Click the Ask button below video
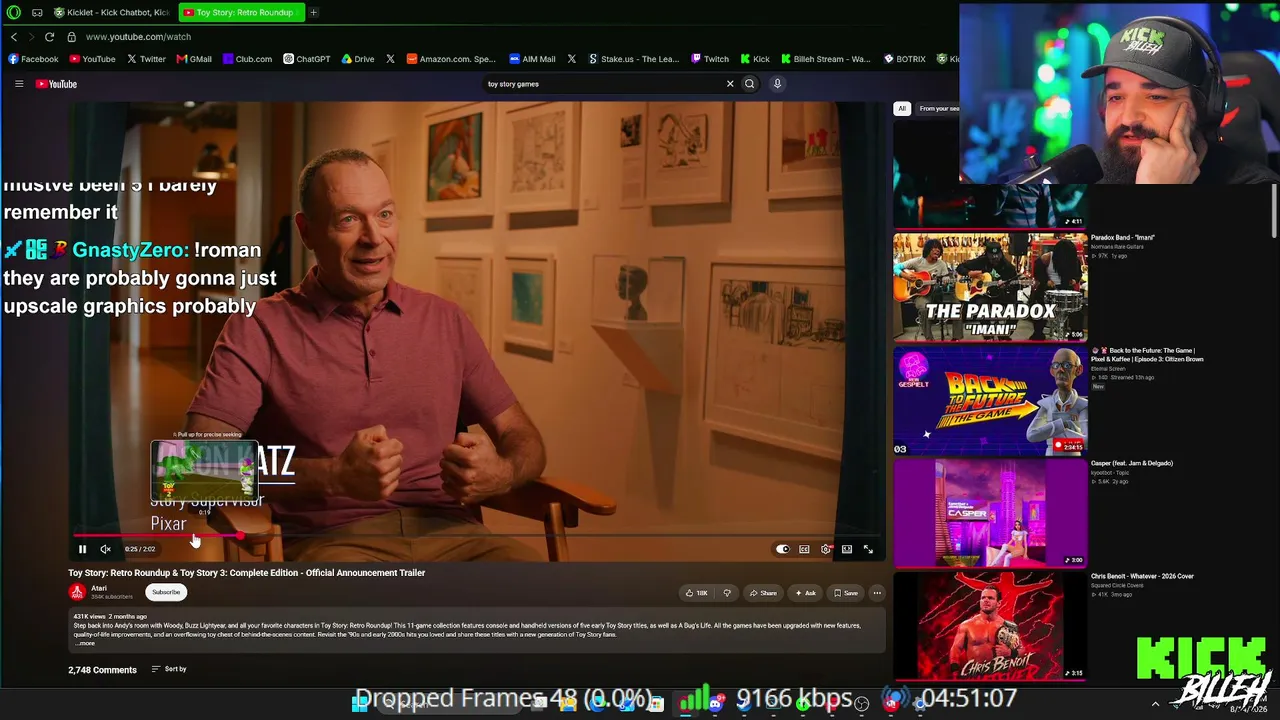The height and width of the screenshot is (720, 1280). coord(805,593)
